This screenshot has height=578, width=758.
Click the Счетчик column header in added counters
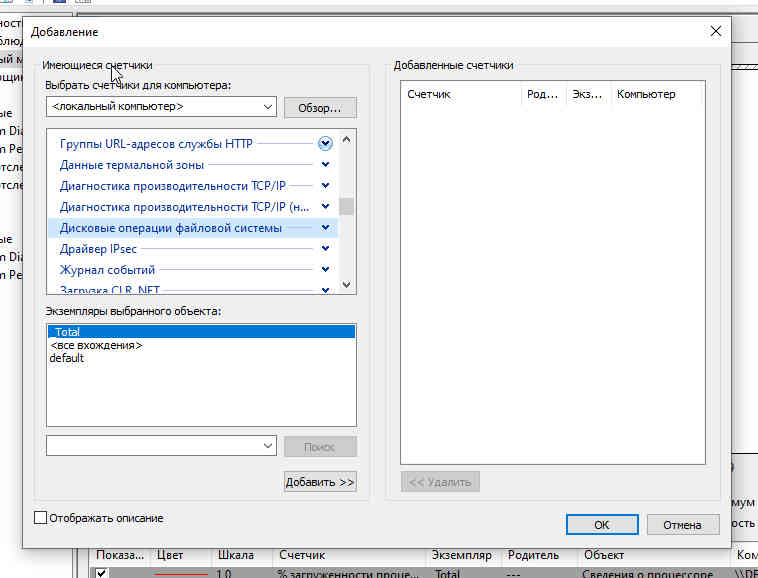pyautogui.click(x=462, y=94)
